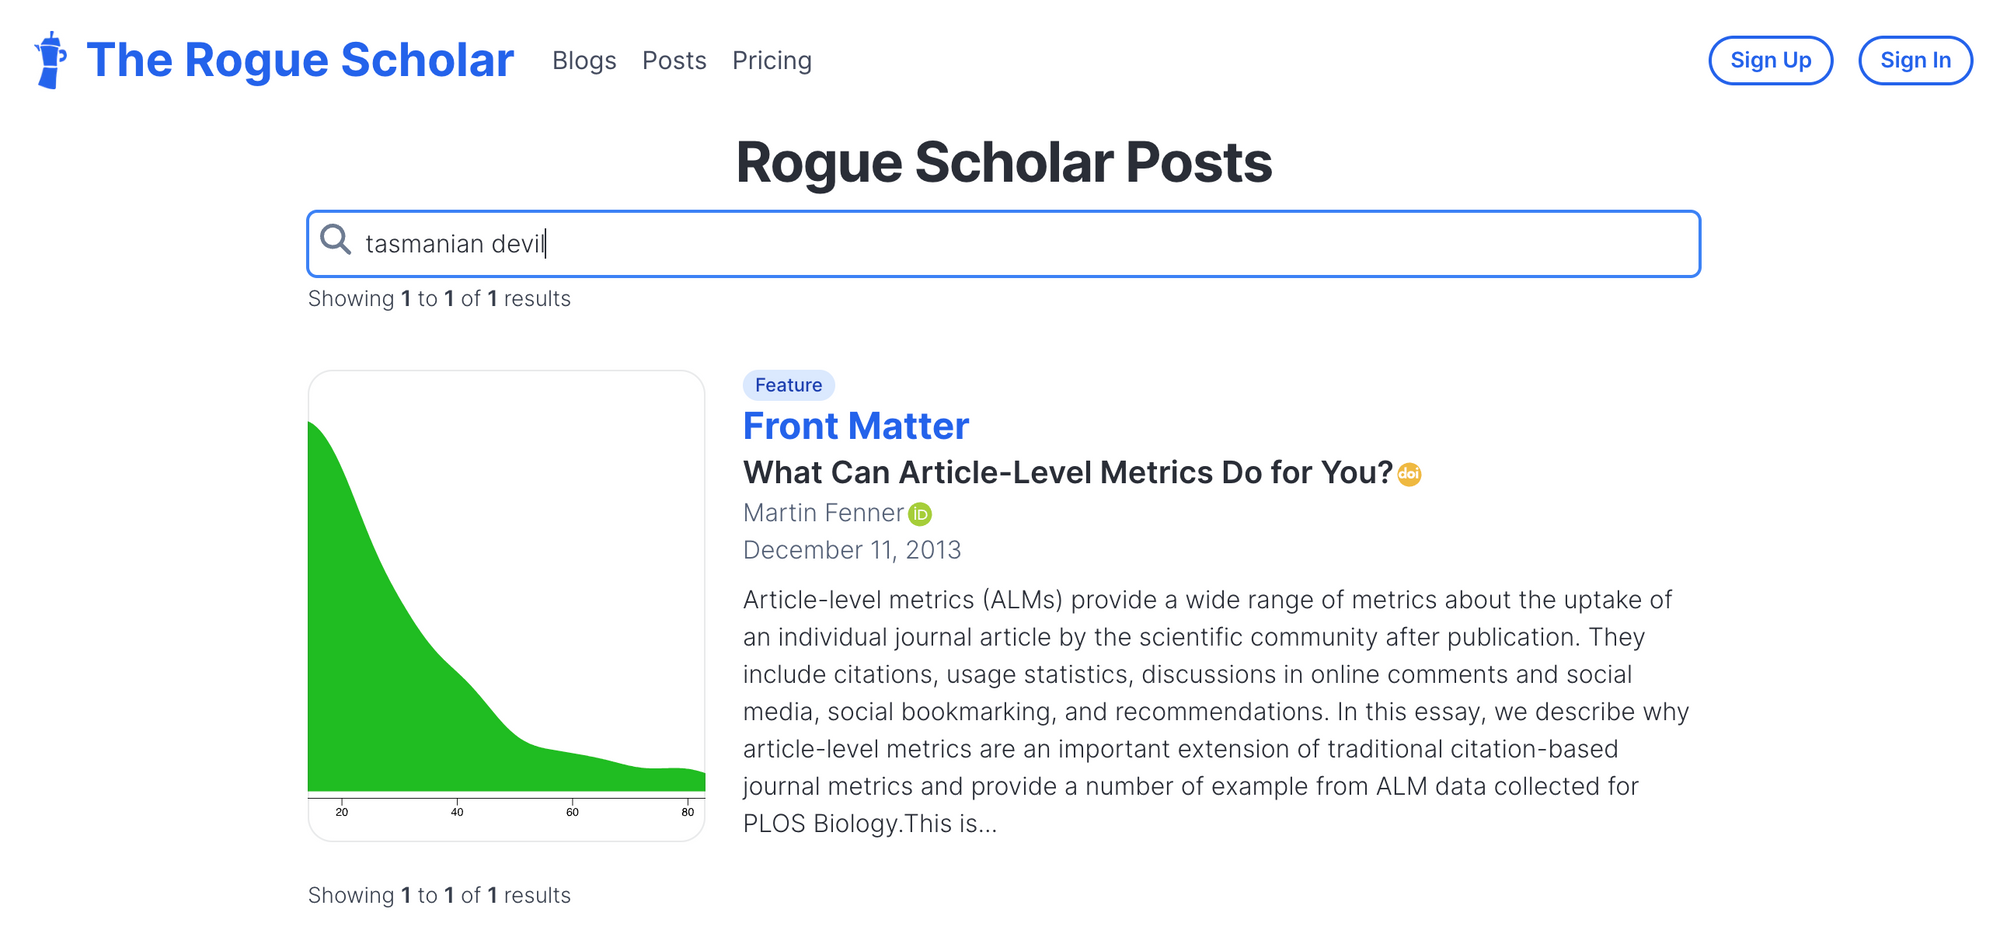The height and width of the screenshot is (926, 2000).
Task: Click the Rogue Scholar coffee pot logo
Action: tap(50, 60)
